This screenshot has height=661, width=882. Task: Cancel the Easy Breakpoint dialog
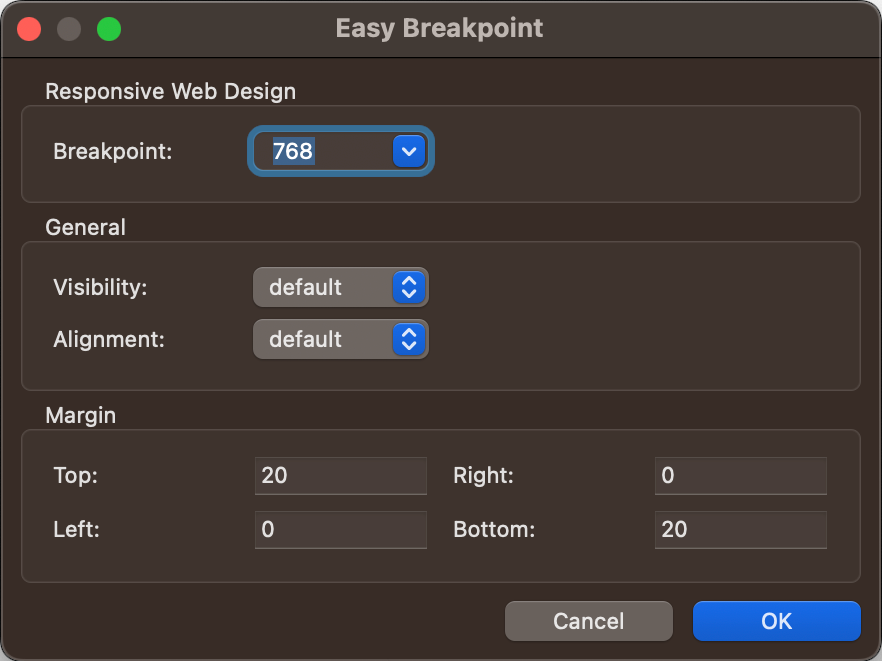(x=589, y=621)
